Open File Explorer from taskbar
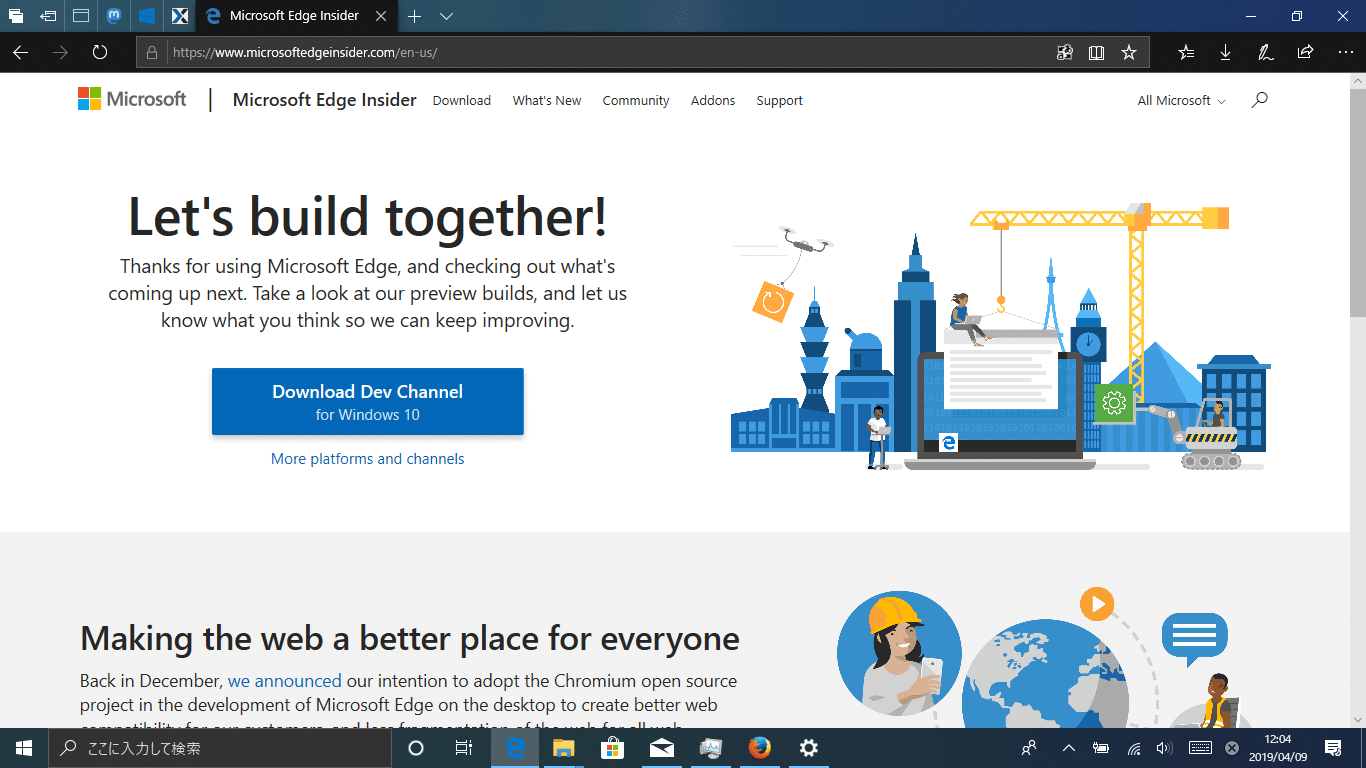This screenshot has height=768, width=1366. [x=564, y=748]
